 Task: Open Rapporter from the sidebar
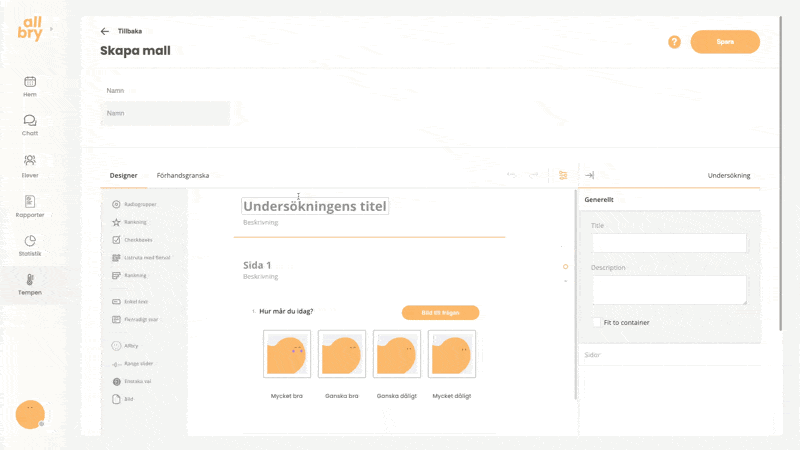click(30, 205)
